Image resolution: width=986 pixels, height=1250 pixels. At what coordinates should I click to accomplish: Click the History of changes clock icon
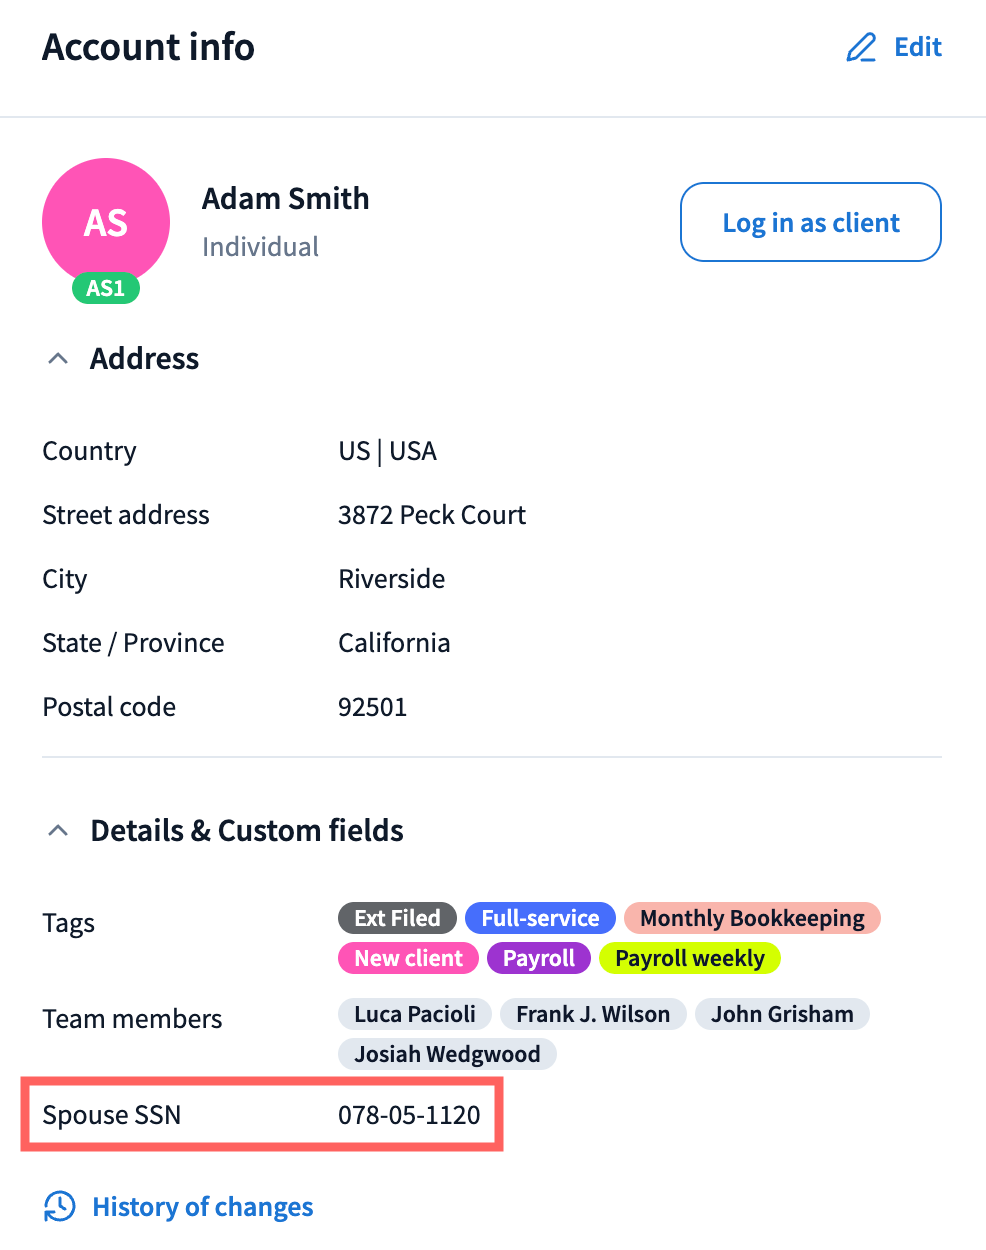(x=60, y=1206)
